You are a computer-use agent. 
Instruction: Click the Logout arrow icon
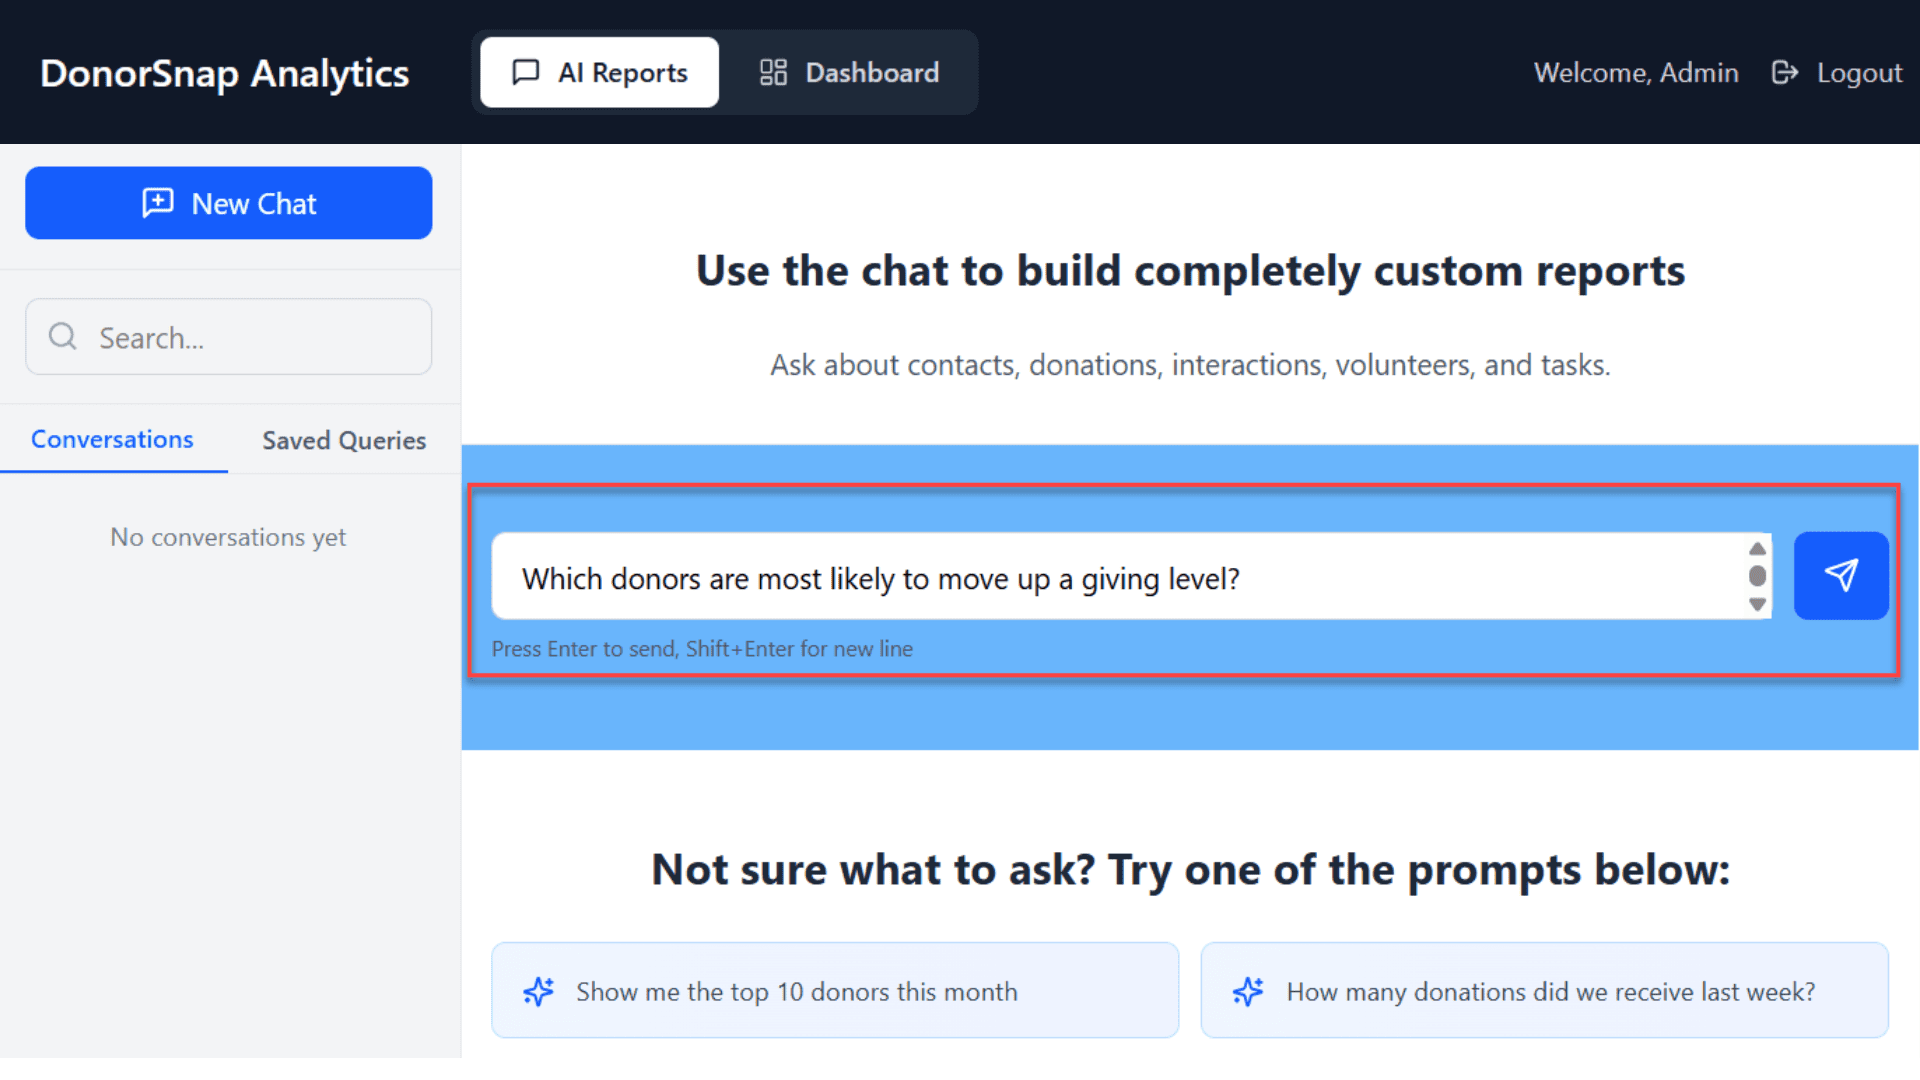click(1784, 72)
